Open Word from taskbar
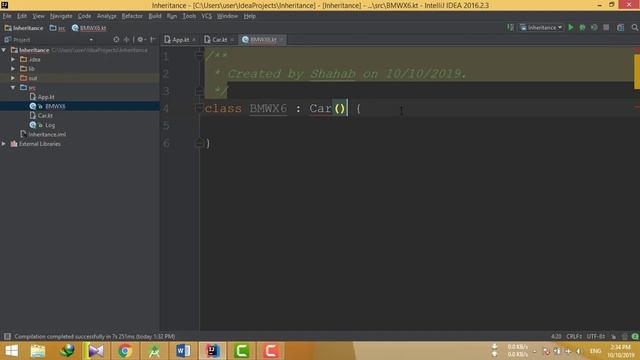 pyautogui.click(x=183, y=351)
